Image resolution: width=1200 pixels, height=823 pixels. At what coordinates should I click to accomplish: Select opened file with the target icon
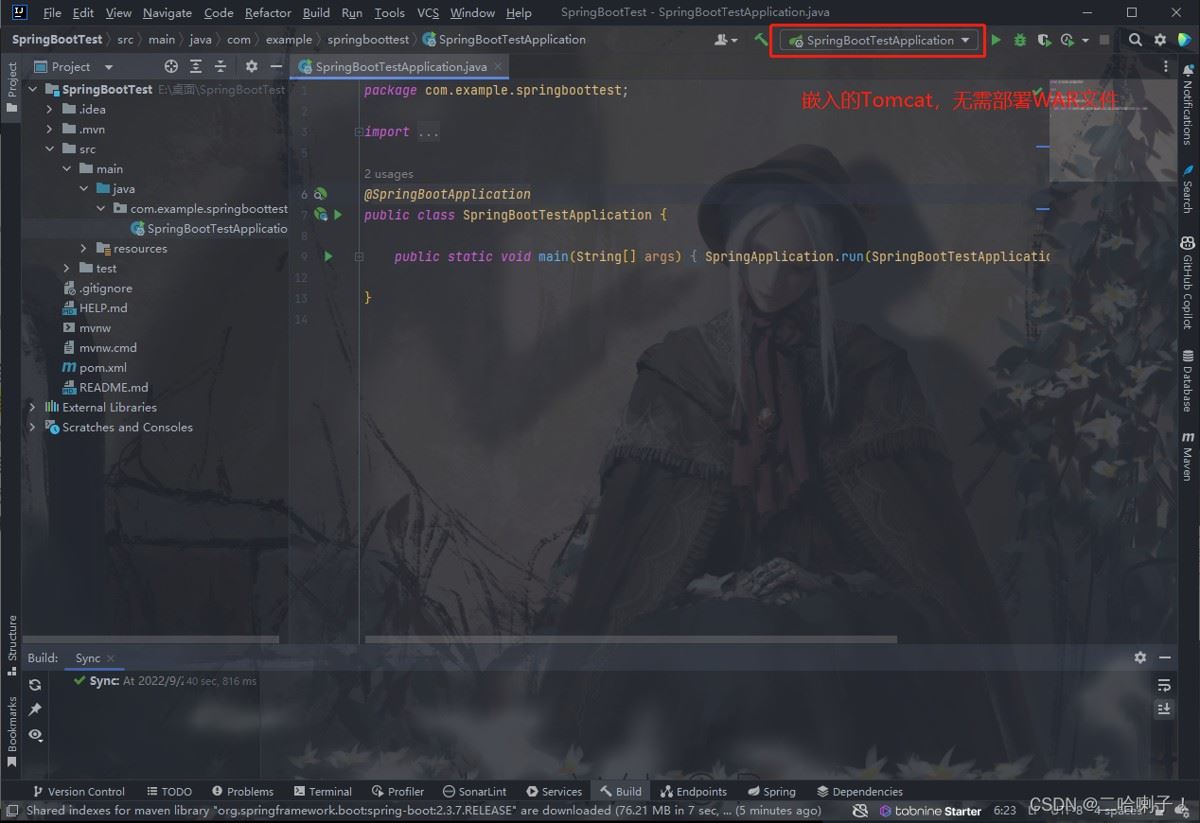171,66
